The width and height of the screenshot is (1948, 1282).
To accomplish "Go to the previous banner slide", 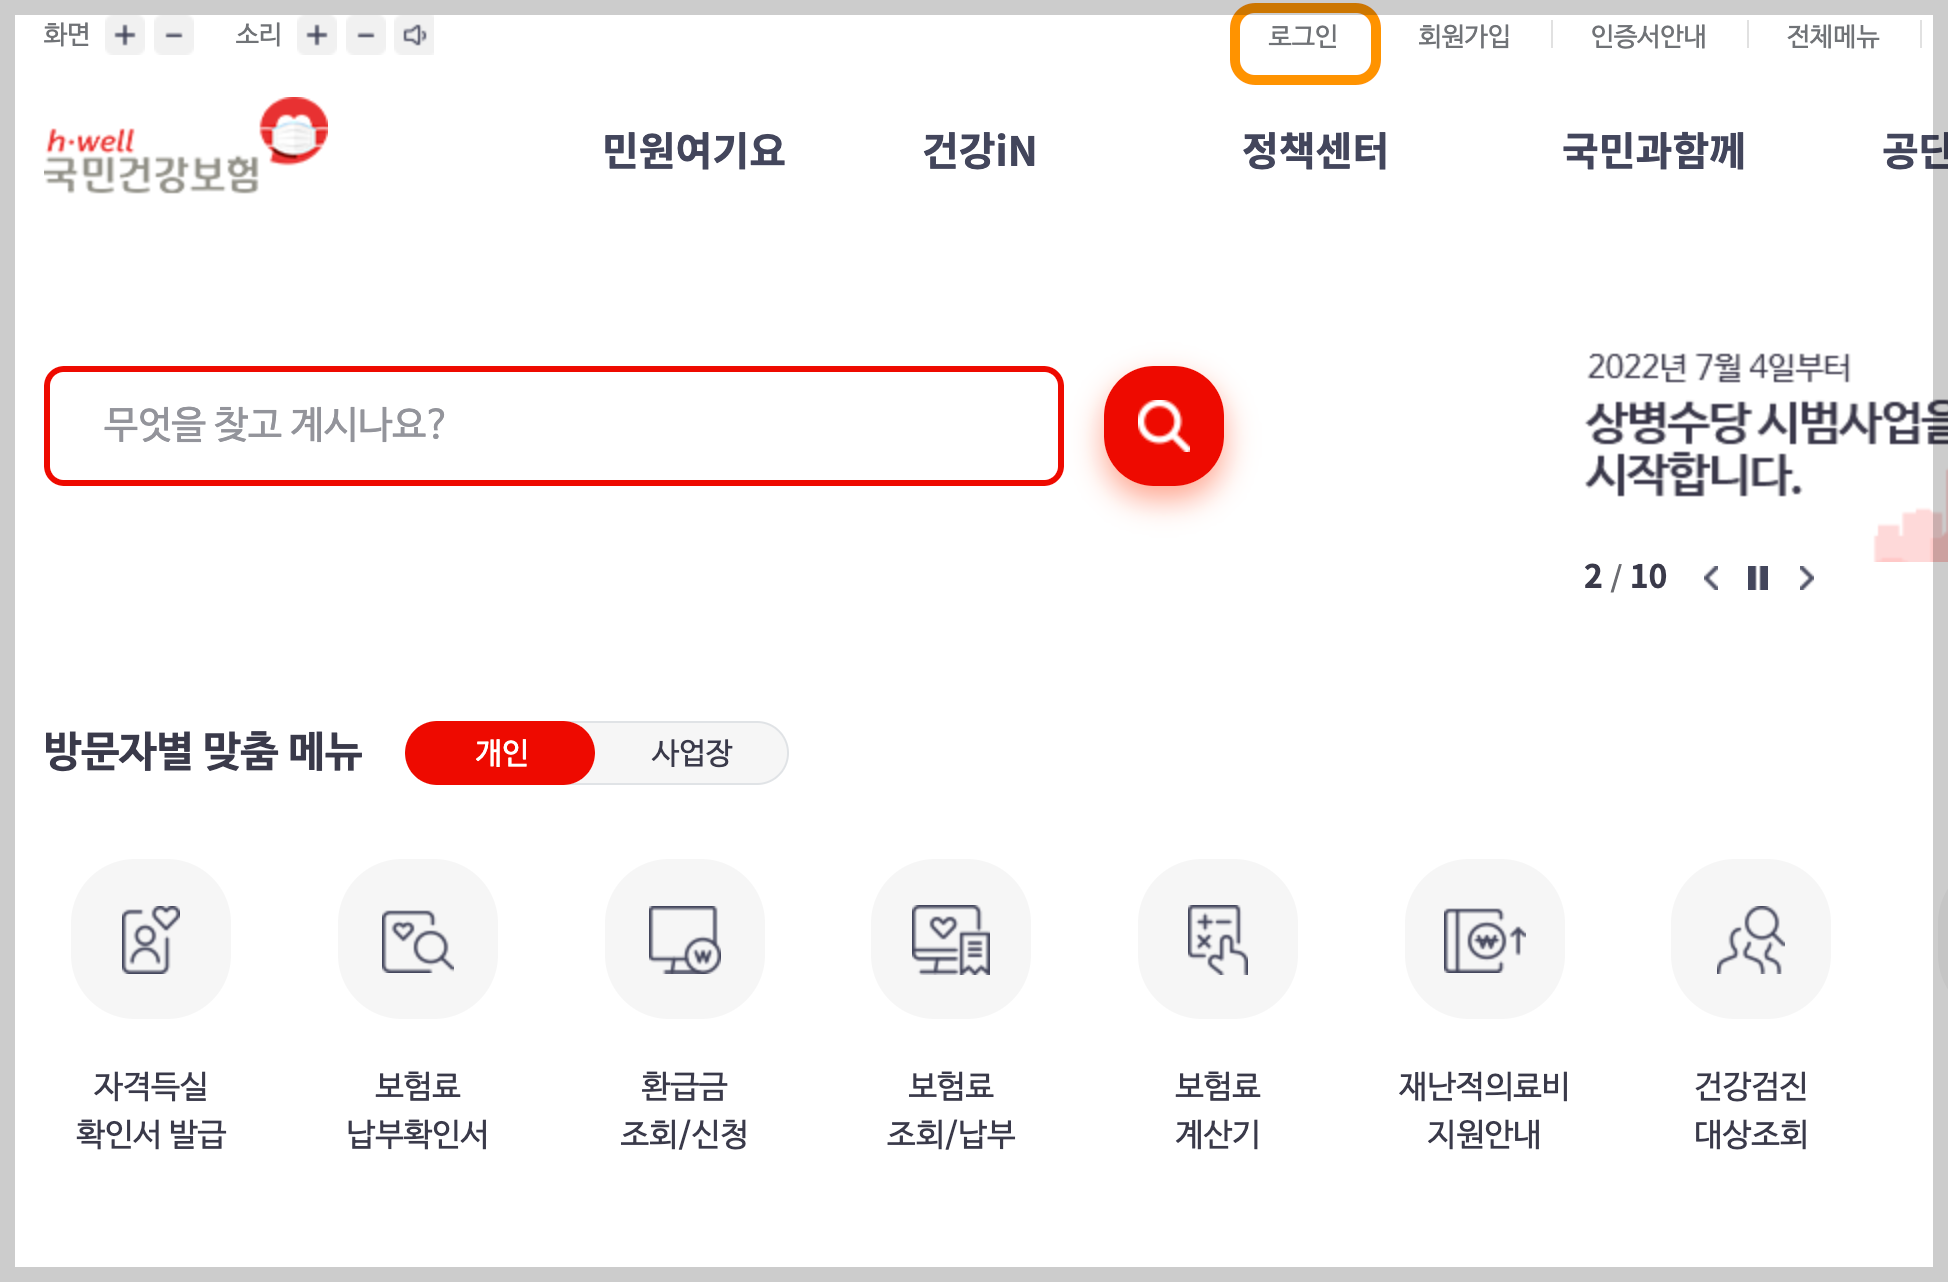I will click(x=1711, y=578).
